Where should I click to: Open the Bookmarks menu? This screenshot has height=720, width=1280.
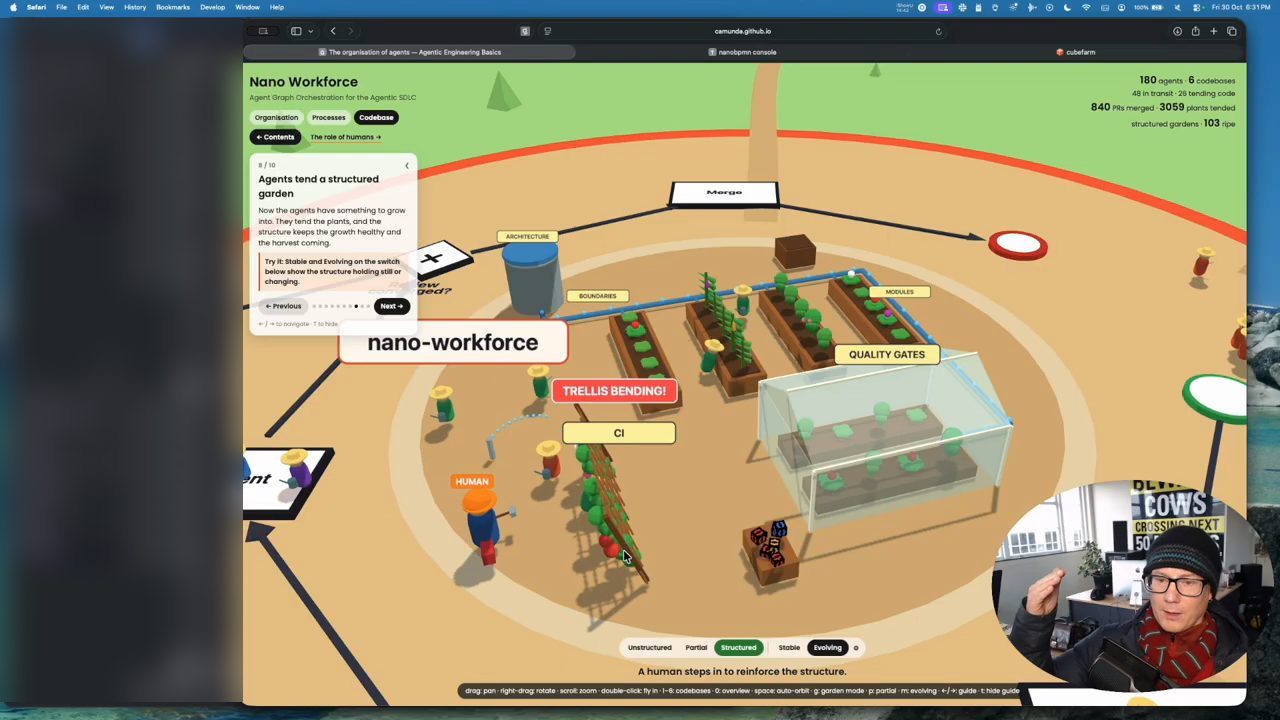click(x=173, y=7)
